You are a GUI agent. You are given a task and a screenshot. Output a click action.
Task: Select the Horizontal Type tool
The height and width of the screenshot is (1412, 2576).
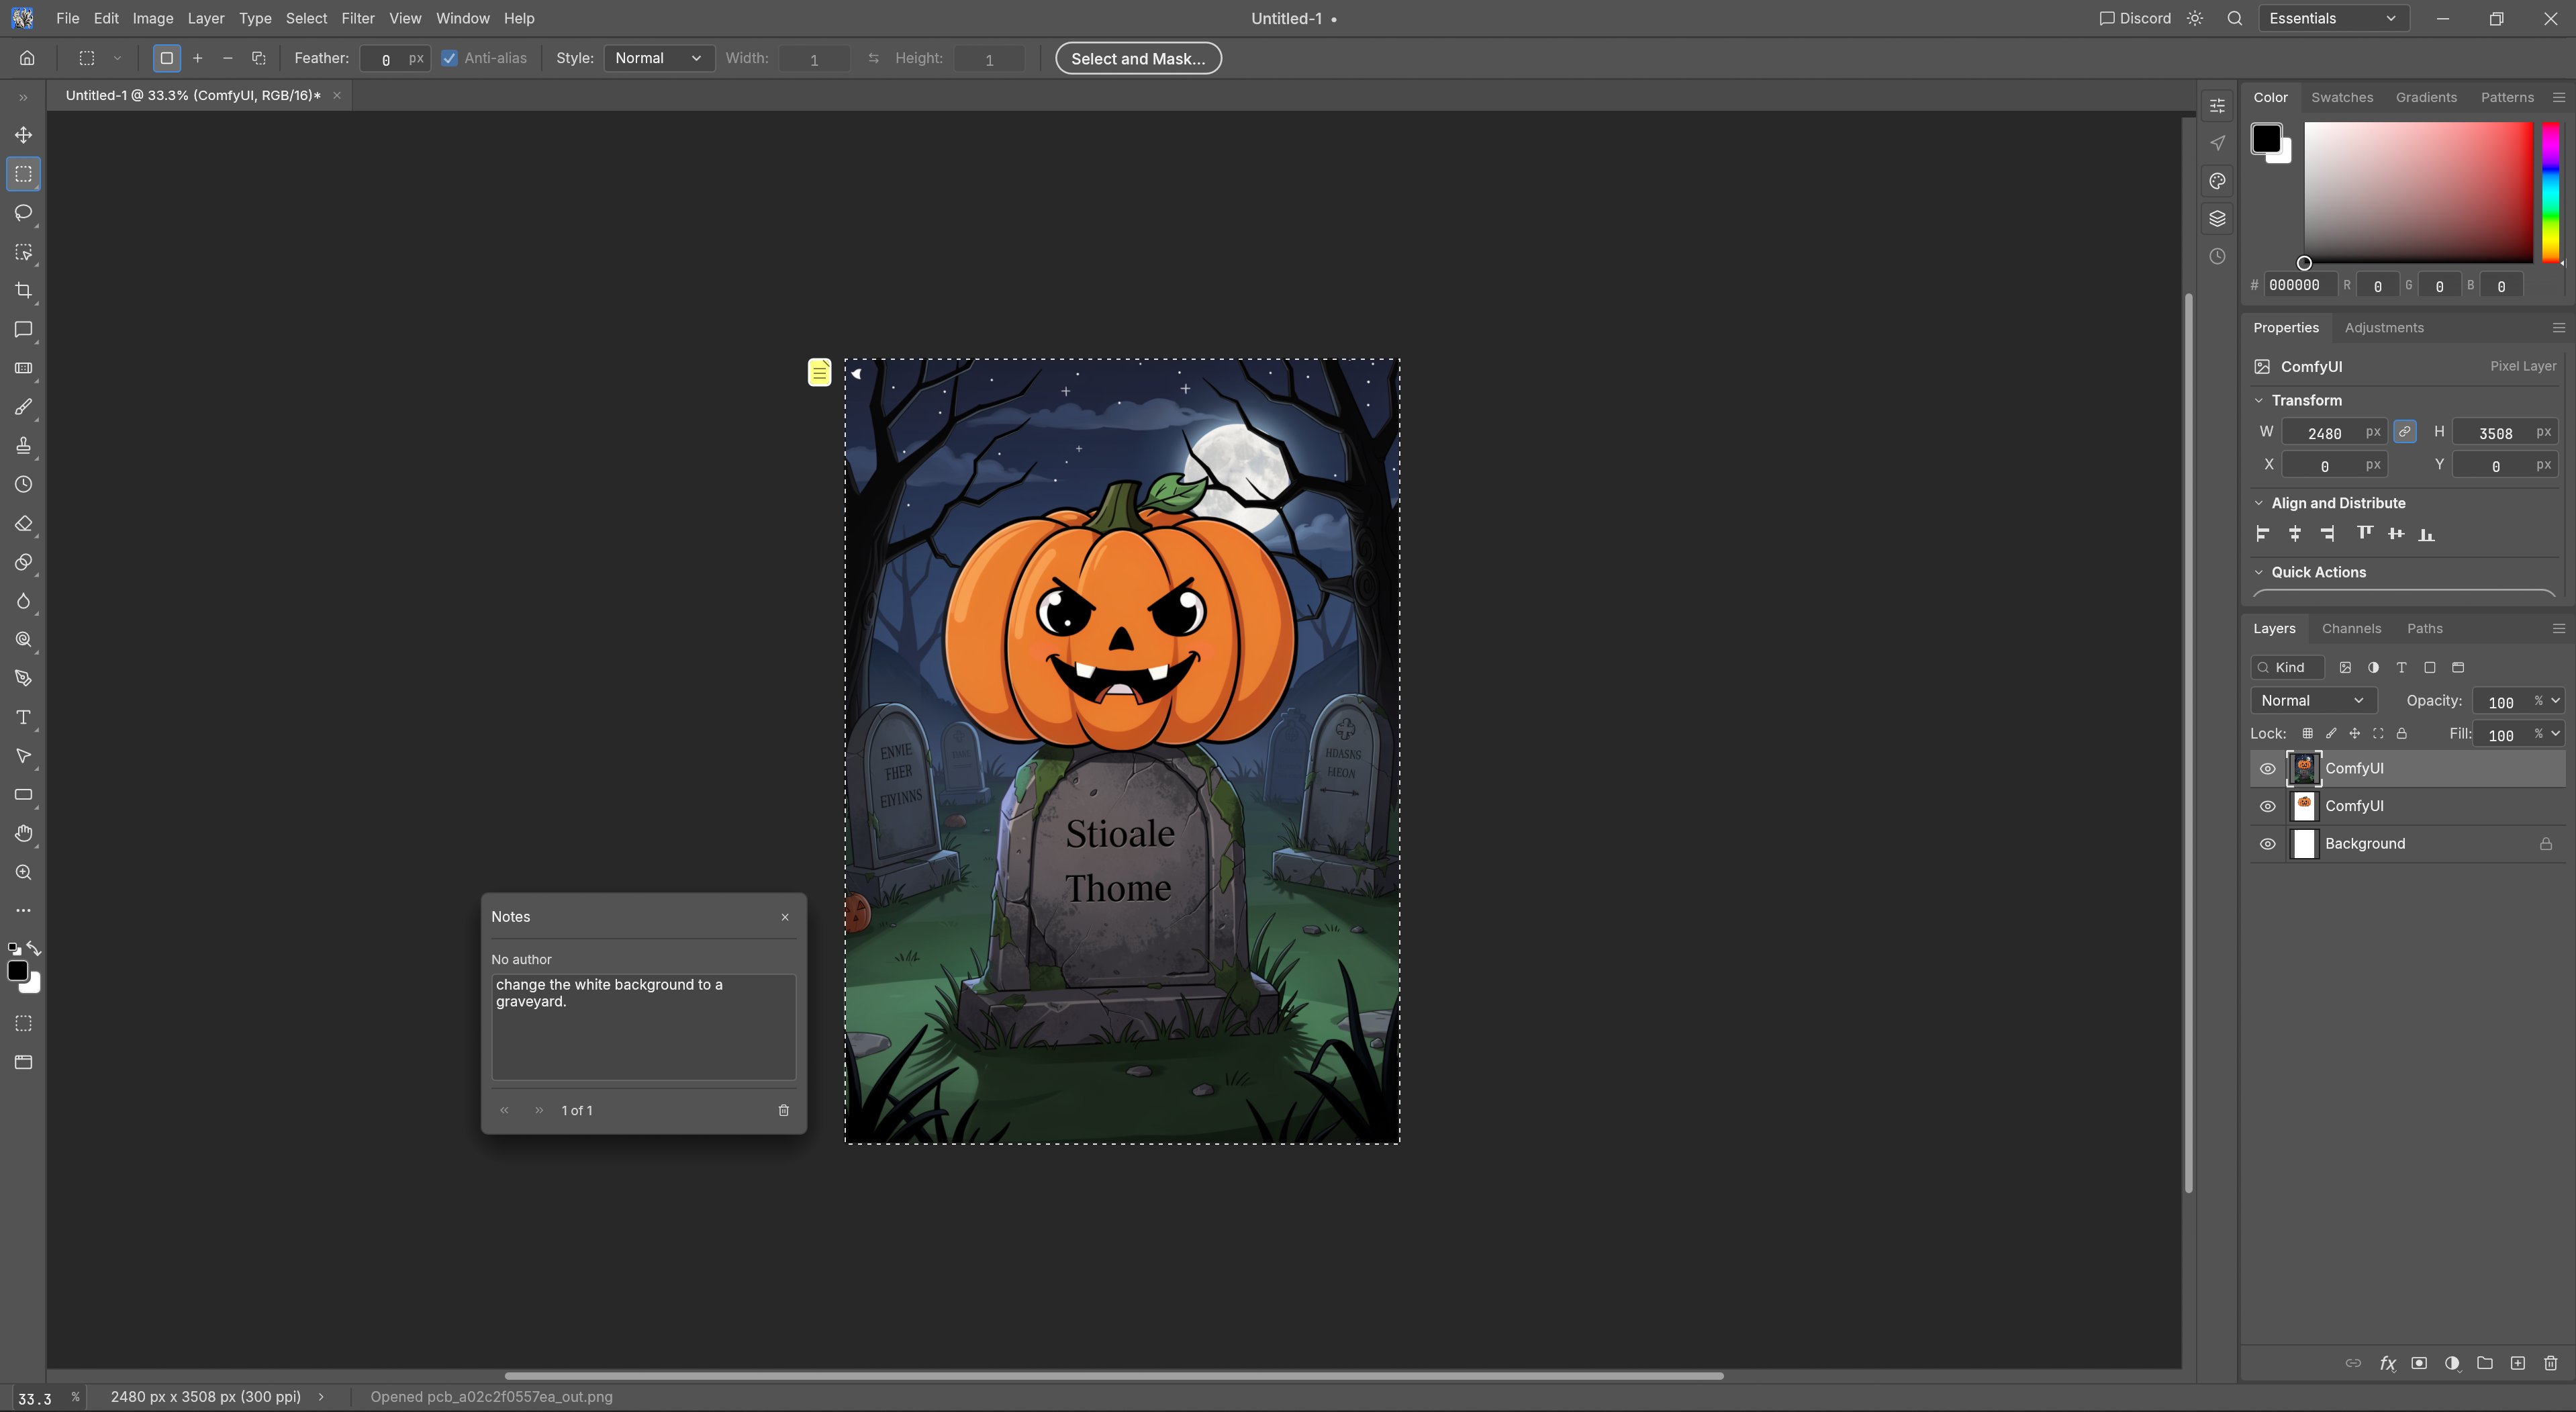pos(23,717)
